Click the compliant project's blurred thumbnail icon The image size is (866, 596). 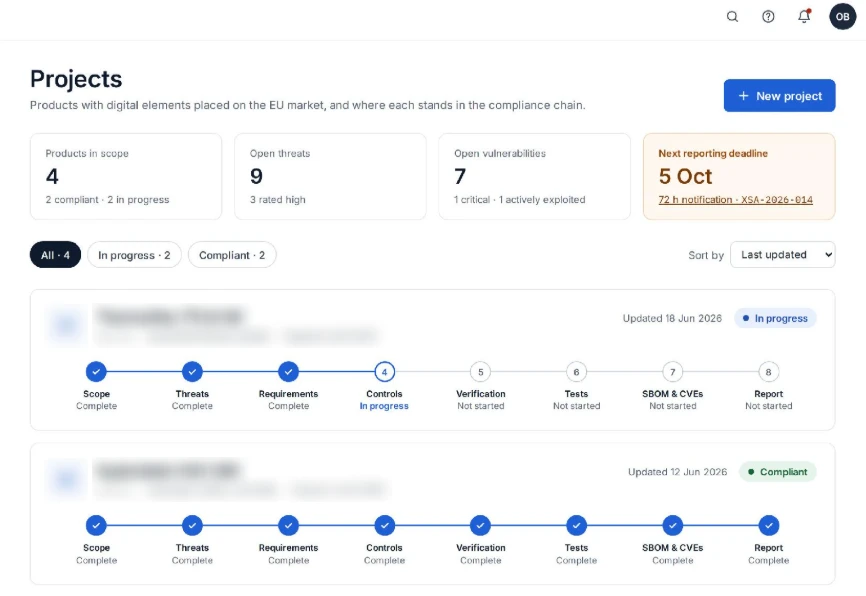66,478
